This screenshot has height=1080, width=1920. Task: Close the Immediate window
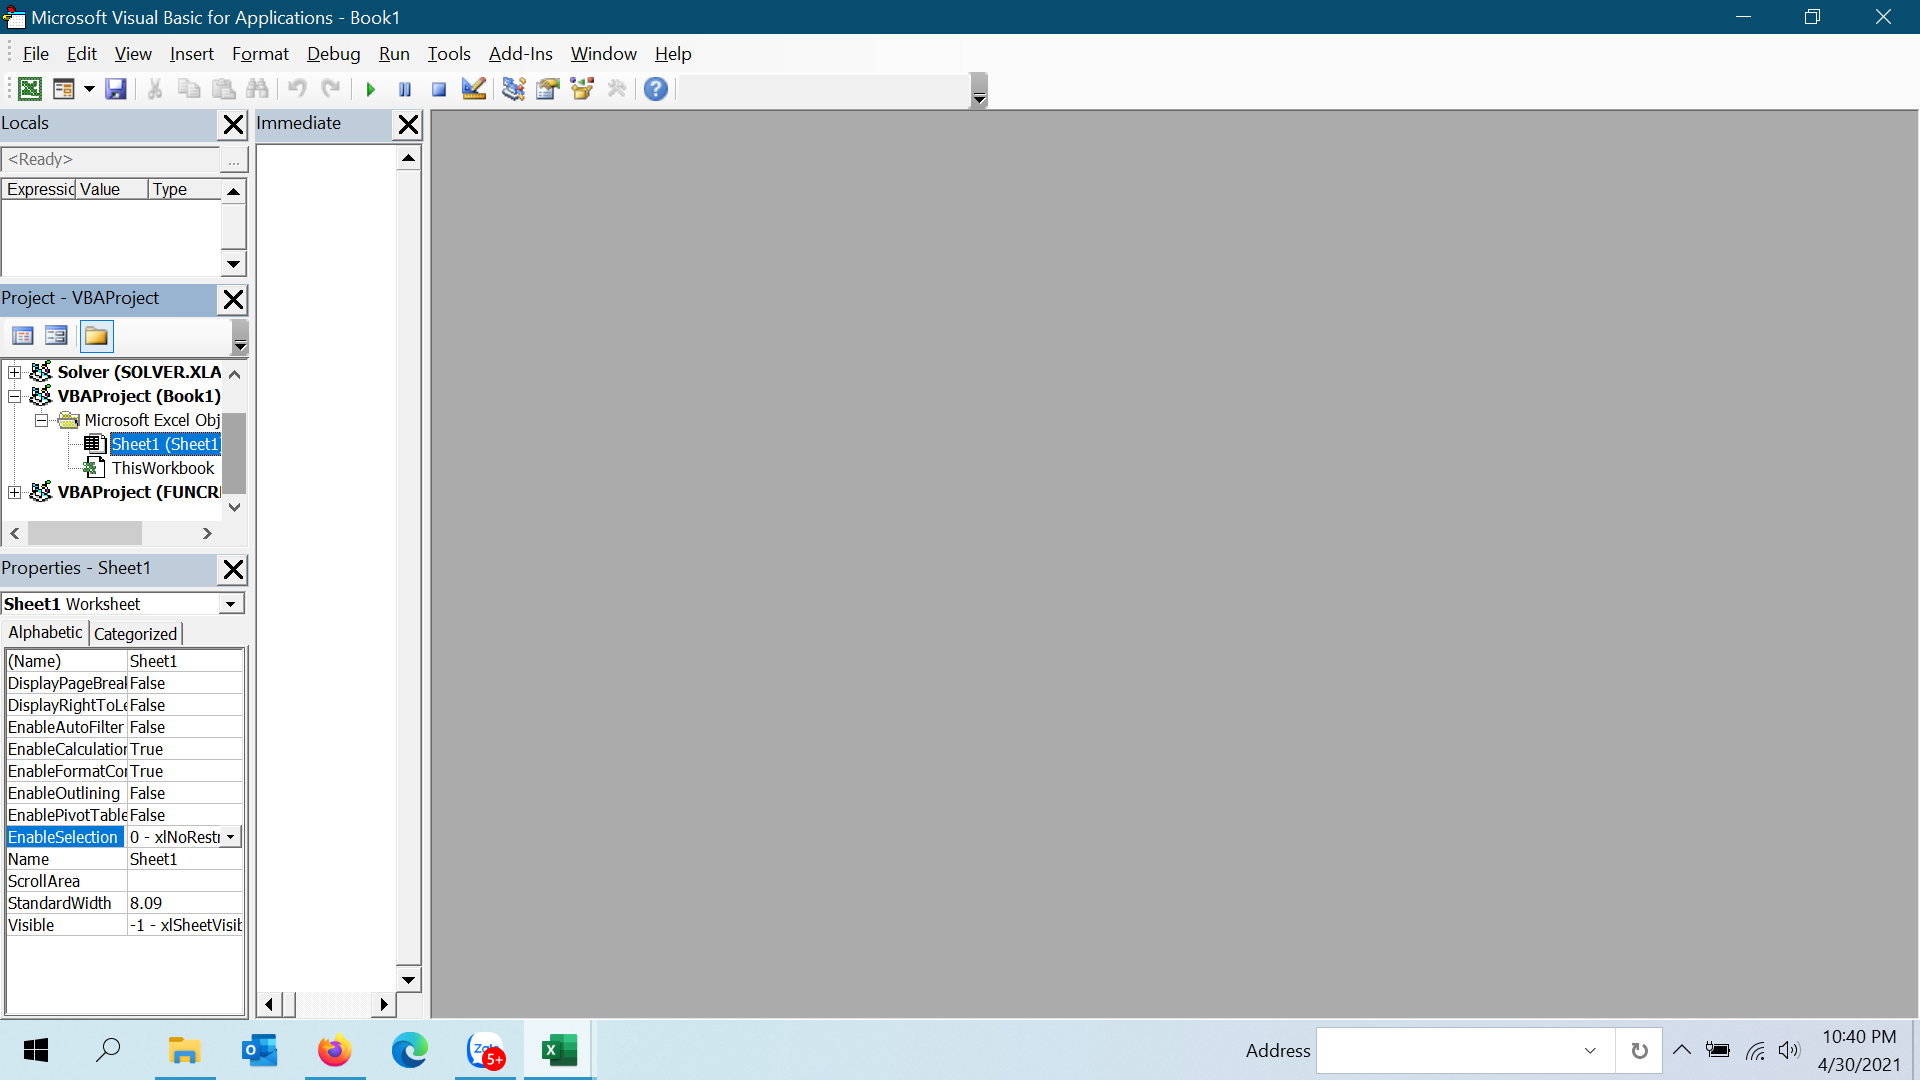click(x=408, y=125)
